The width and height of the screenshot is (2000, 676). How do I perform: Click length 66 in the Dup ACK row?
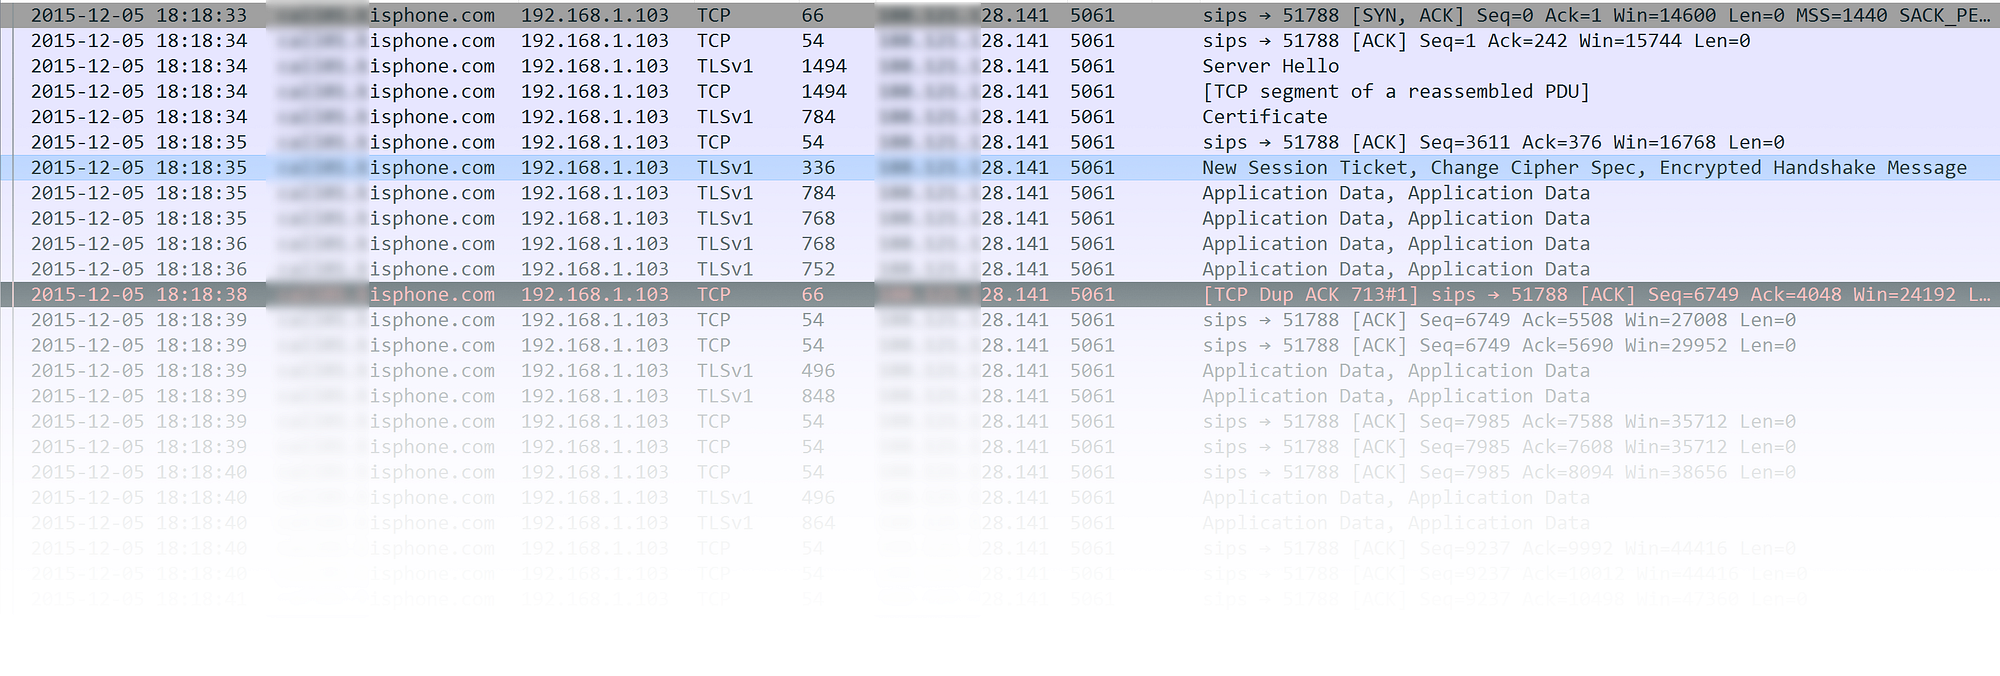[x=813, y=295]
